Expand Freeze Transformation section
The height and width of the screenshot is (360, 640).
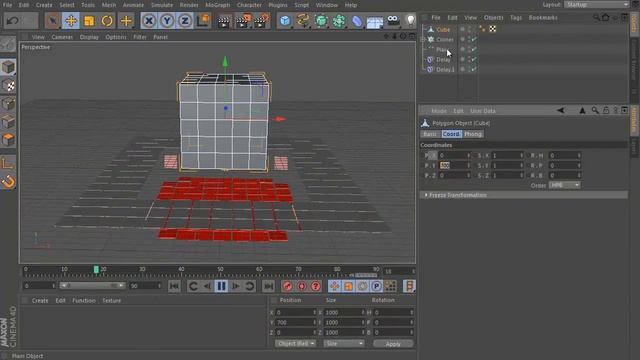pyautogui.click(x=524, y=195)
